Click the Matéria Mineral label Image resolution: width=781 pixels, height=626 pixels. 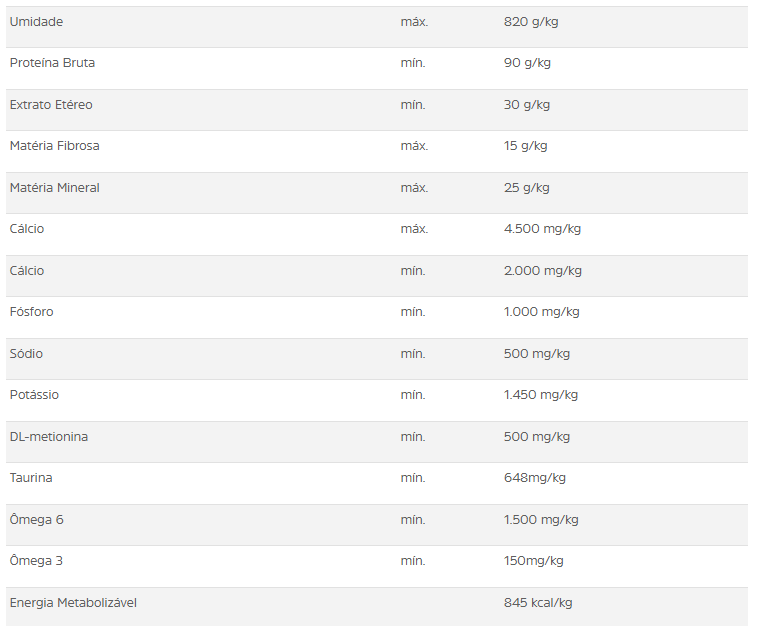[54, 188]
